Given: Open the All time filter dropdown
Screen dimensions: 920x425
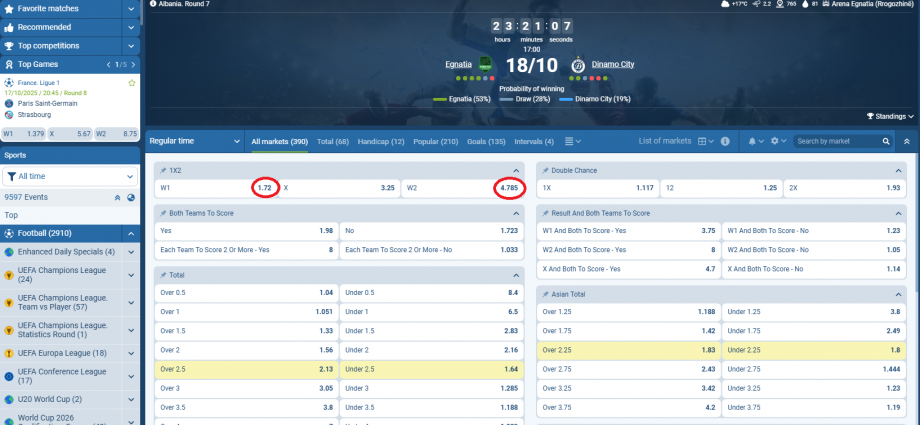Looking at the screenshot, I should pos(70,176).
